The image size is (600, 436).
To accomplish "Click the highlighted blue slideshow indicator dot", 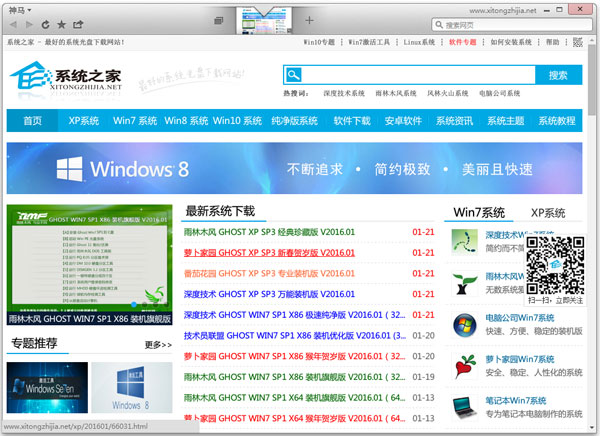I will click(x=134, y=304).
